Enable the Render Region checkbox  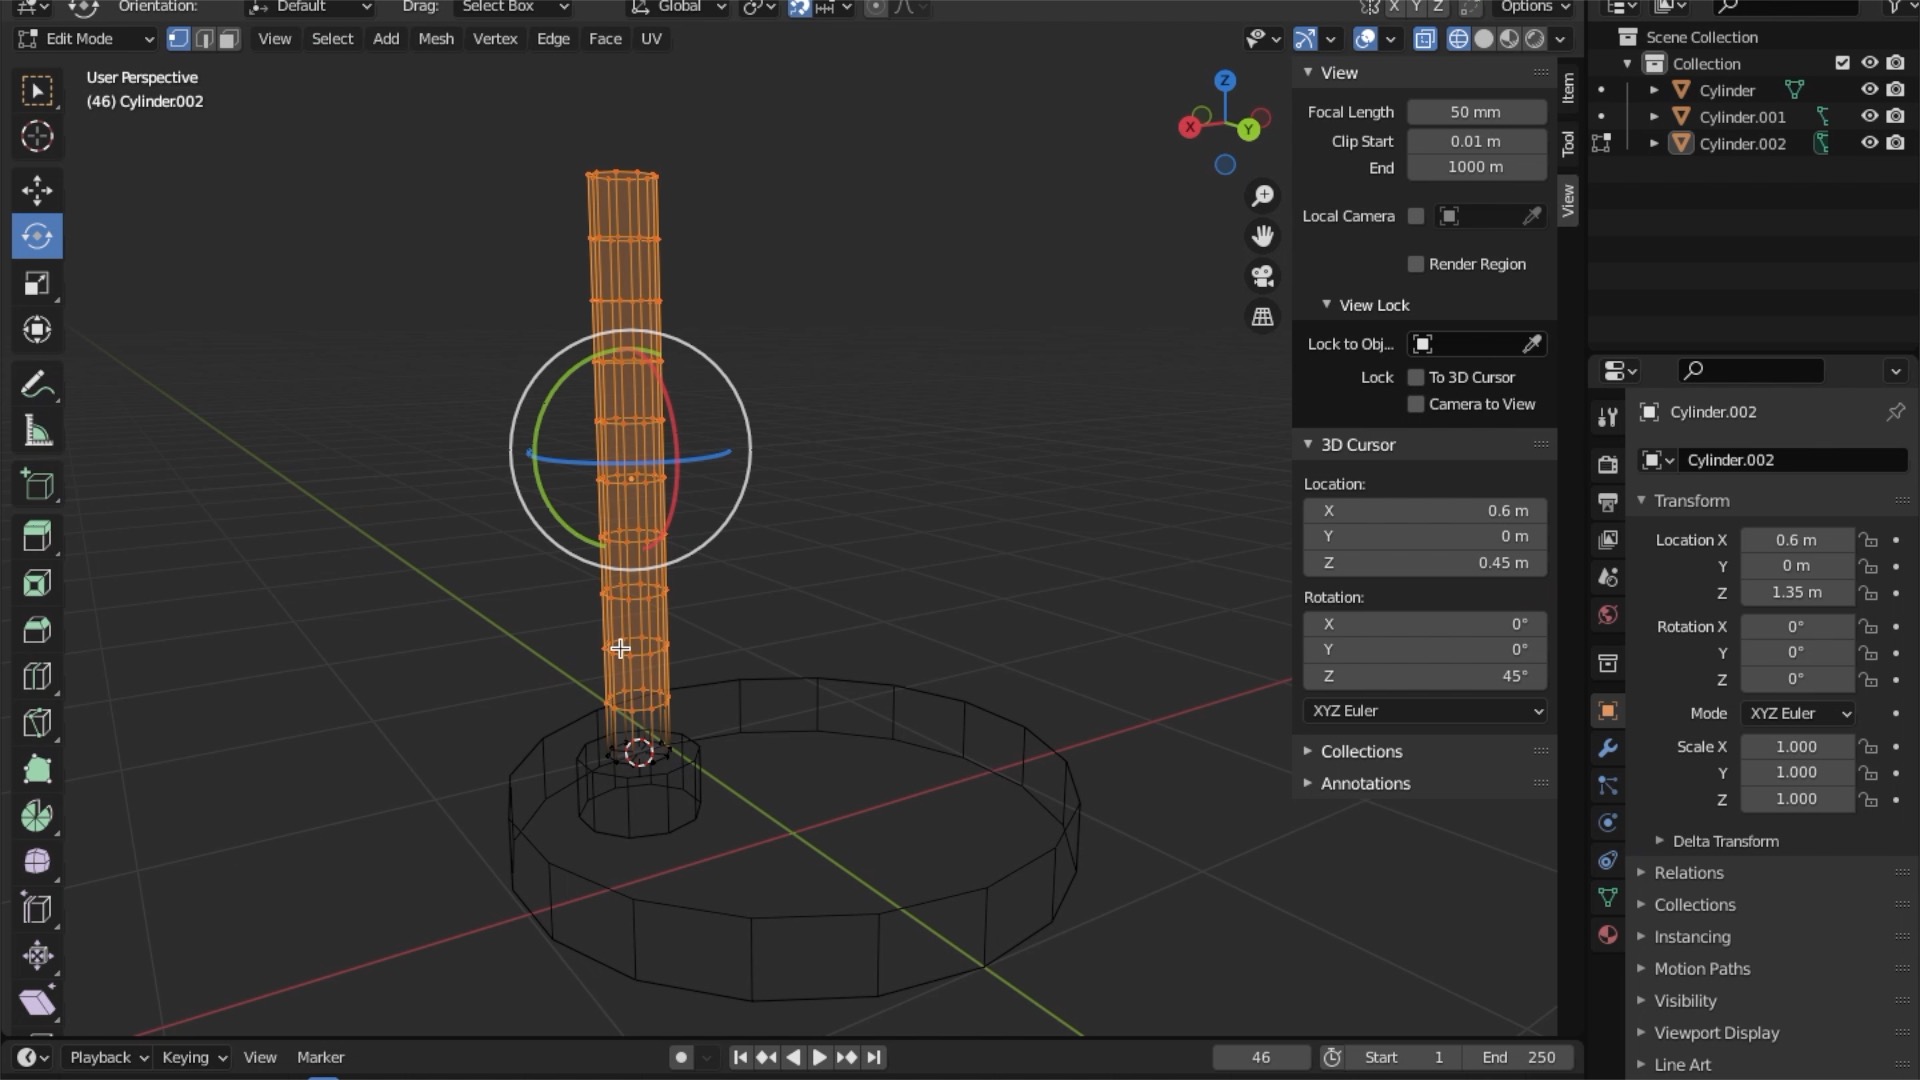[1416, 264]
